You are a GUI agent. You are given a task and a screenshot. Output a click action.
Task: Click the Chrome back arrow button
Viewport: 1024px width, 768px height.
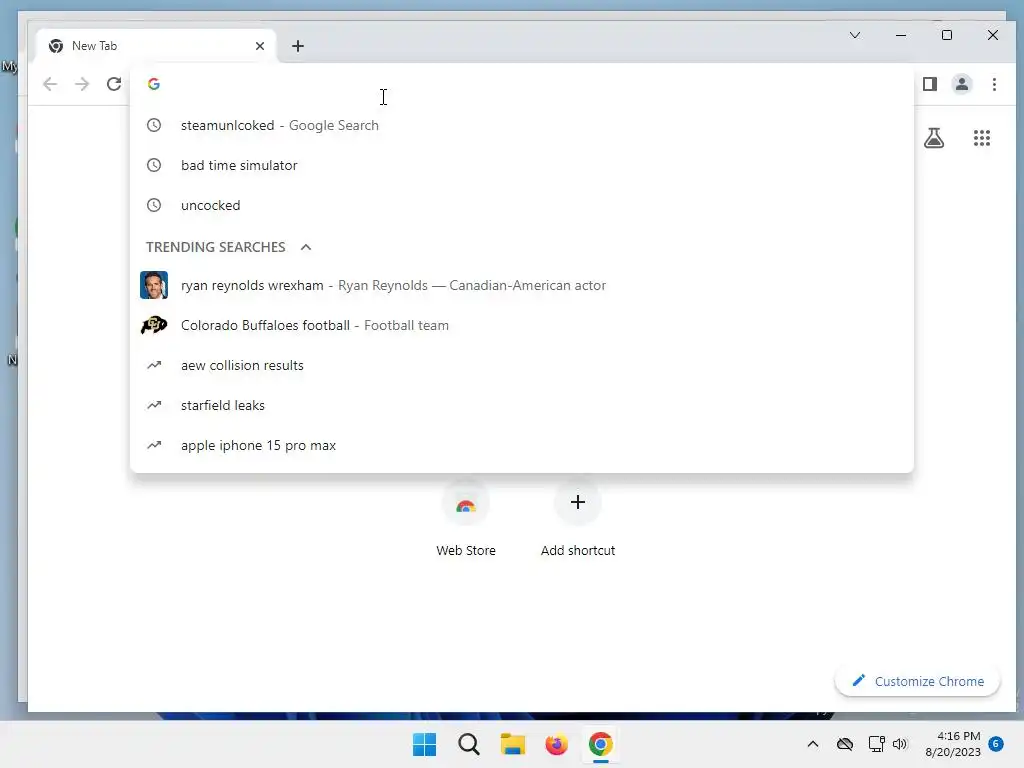point(50,84)
